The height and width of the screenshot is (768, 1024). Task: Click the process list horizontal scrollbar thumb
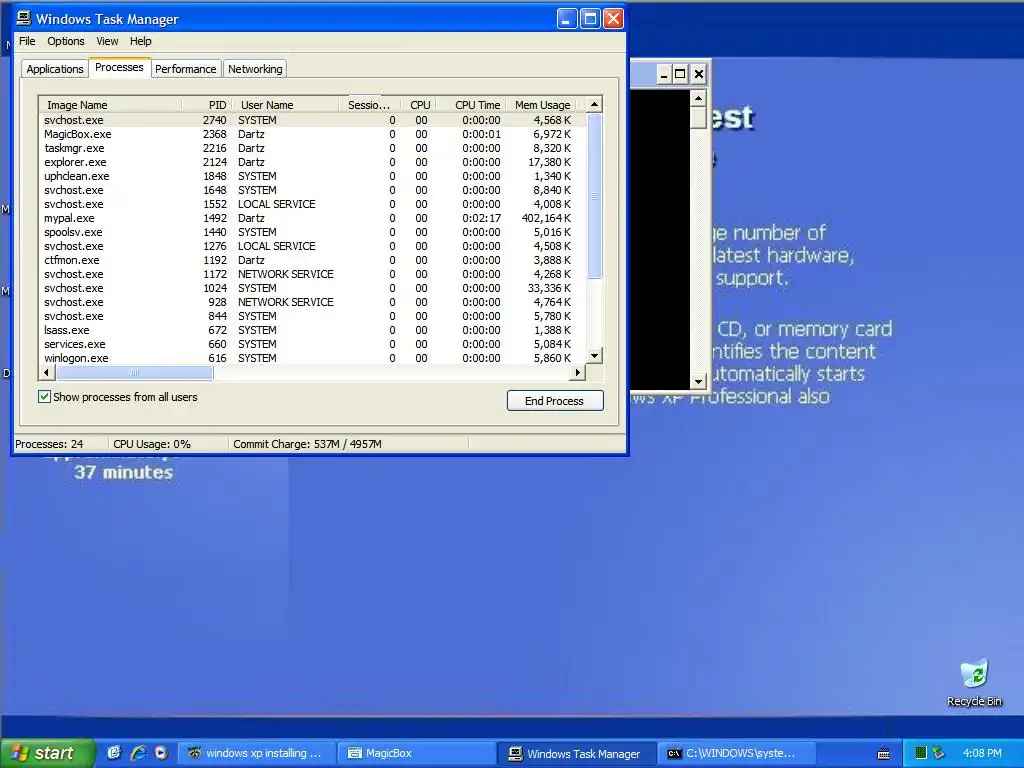tap(135, 372)
